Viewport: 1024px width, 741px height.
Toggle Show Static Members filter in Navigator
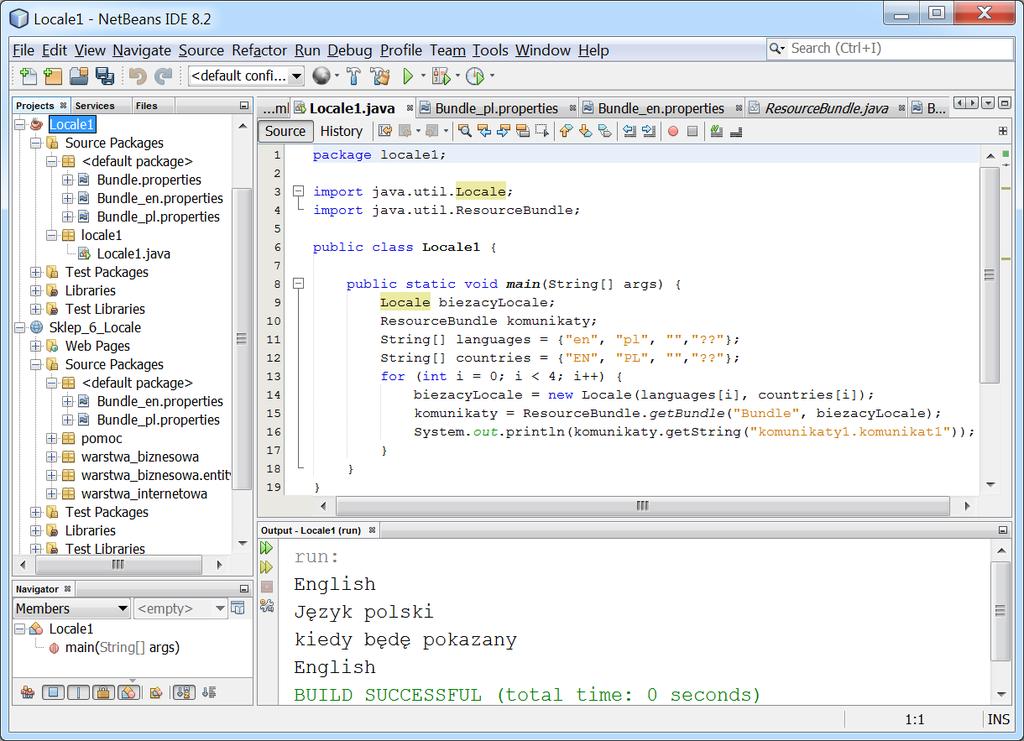(x=78, y=692)
